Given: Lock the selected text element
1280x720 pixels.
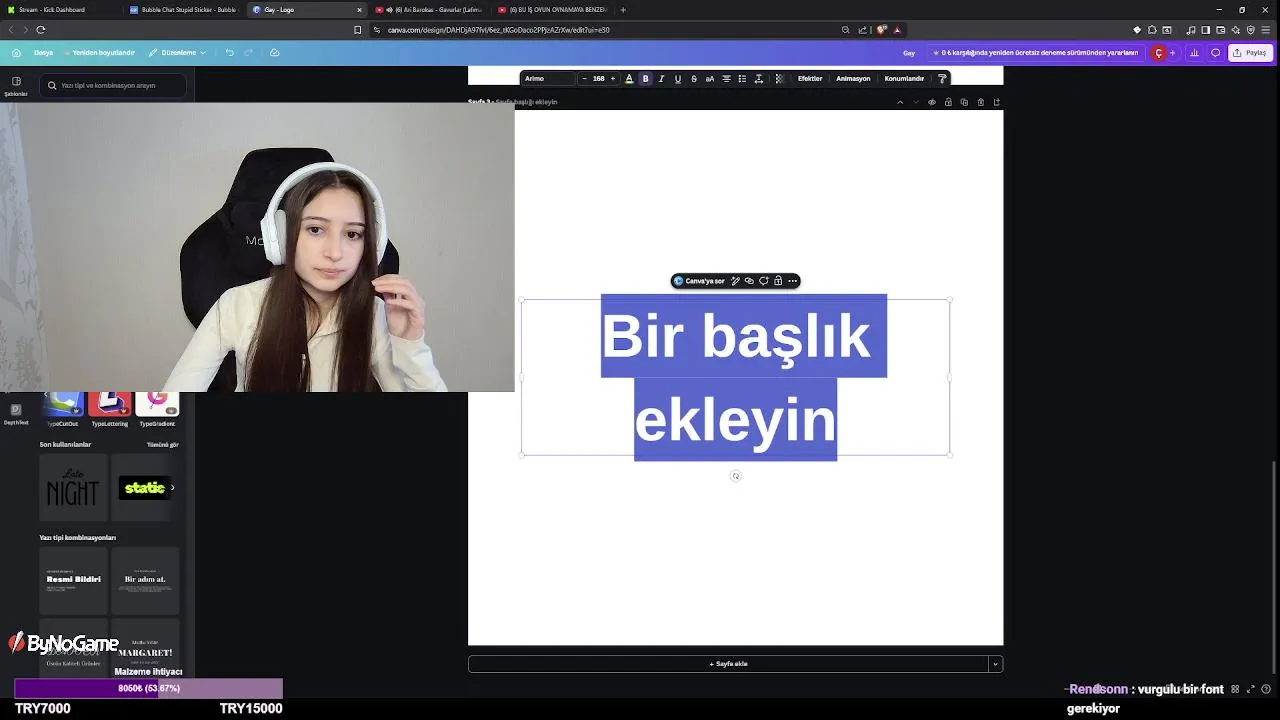Looking at the screenshot, I should [778, 281].
